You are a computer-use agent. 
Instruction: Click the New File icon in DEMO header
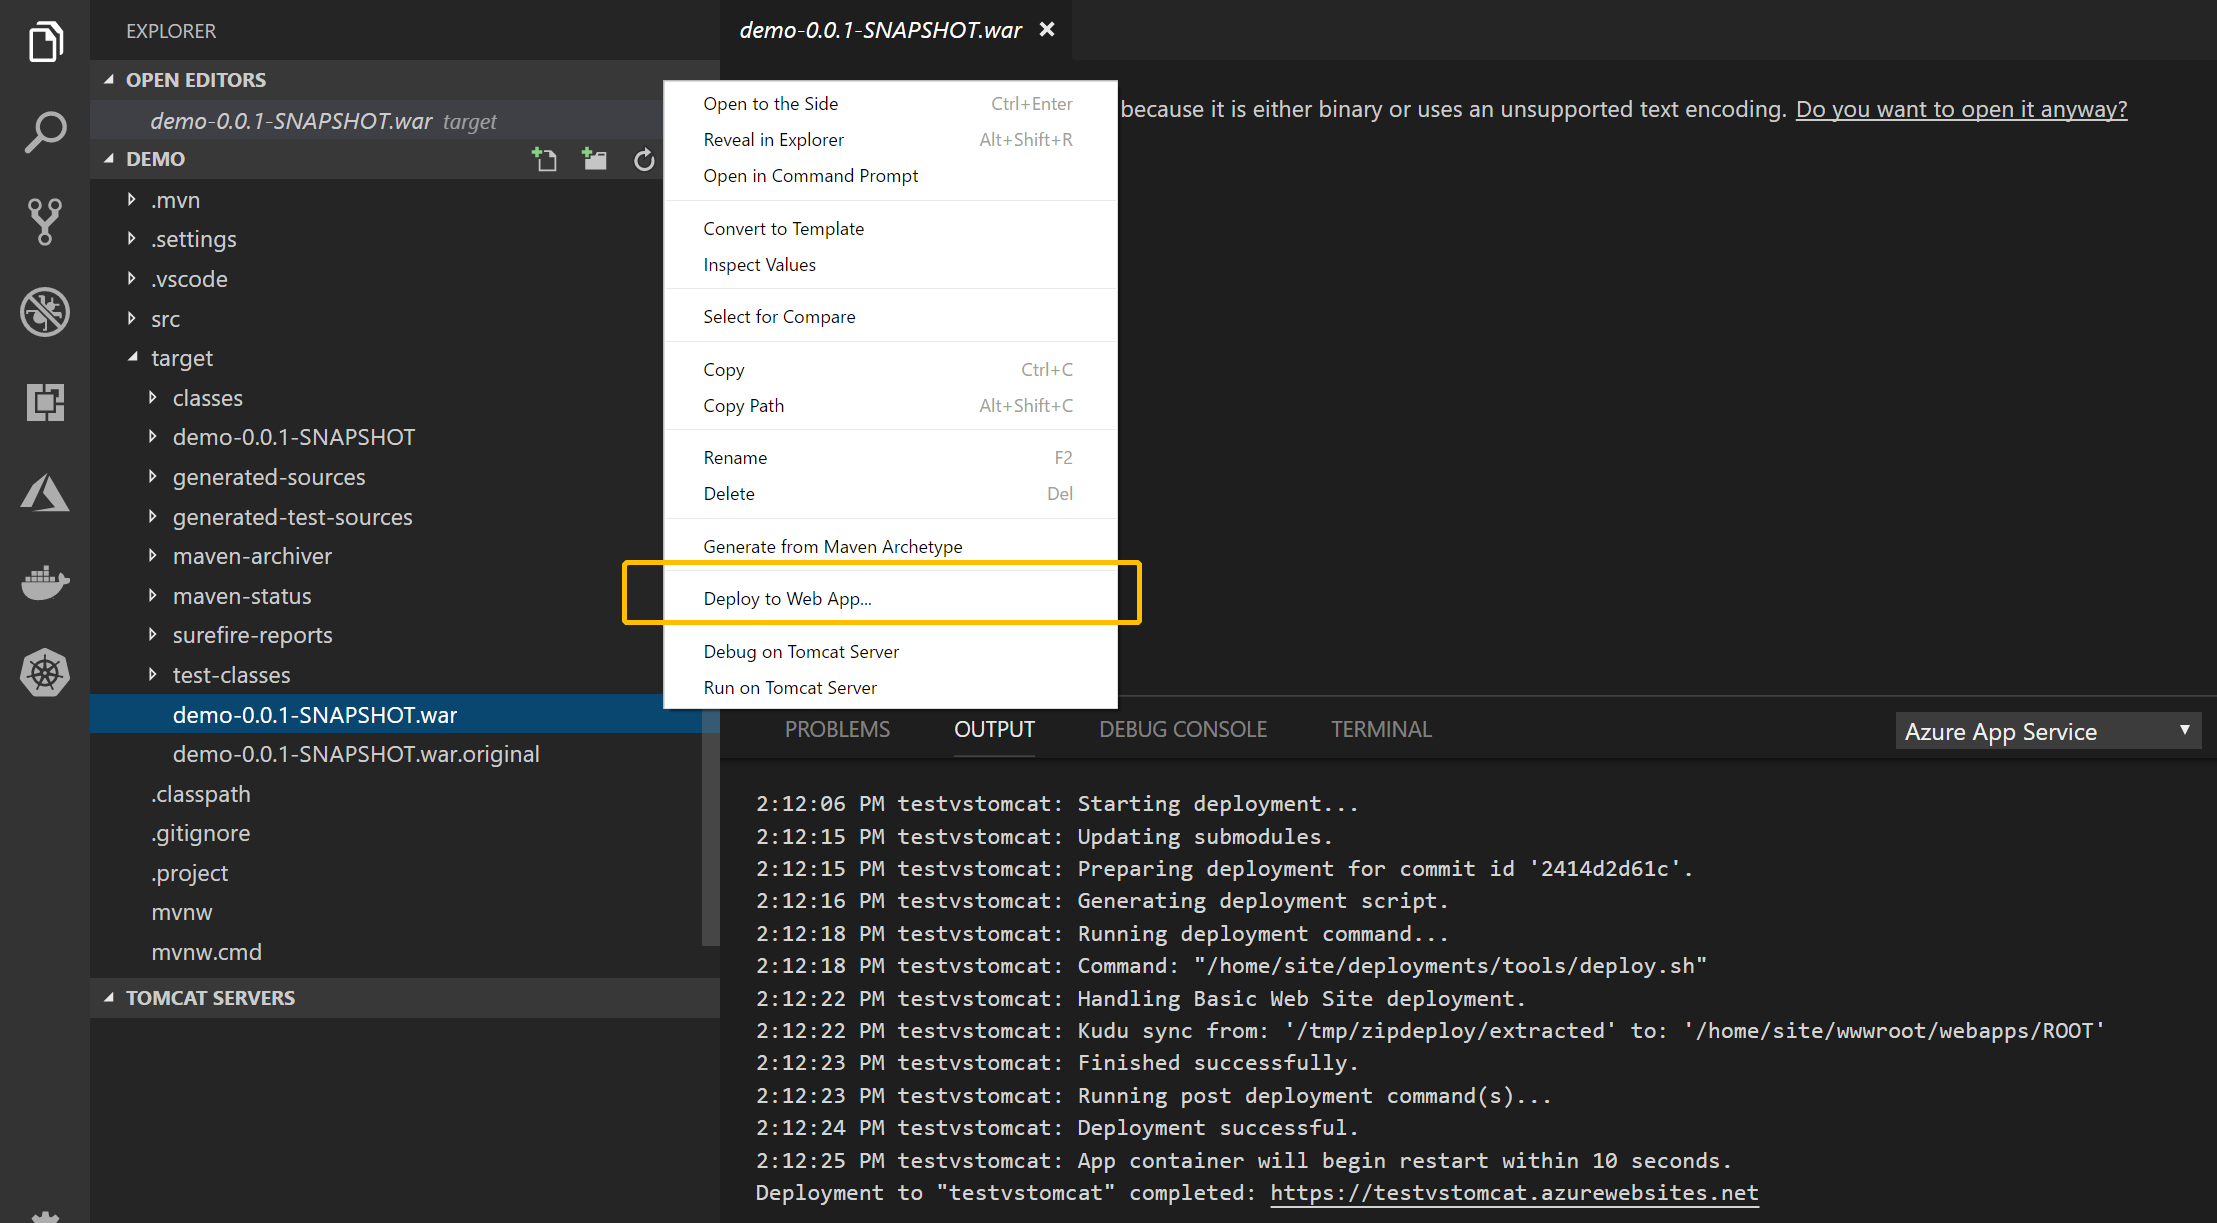(545, 158)
